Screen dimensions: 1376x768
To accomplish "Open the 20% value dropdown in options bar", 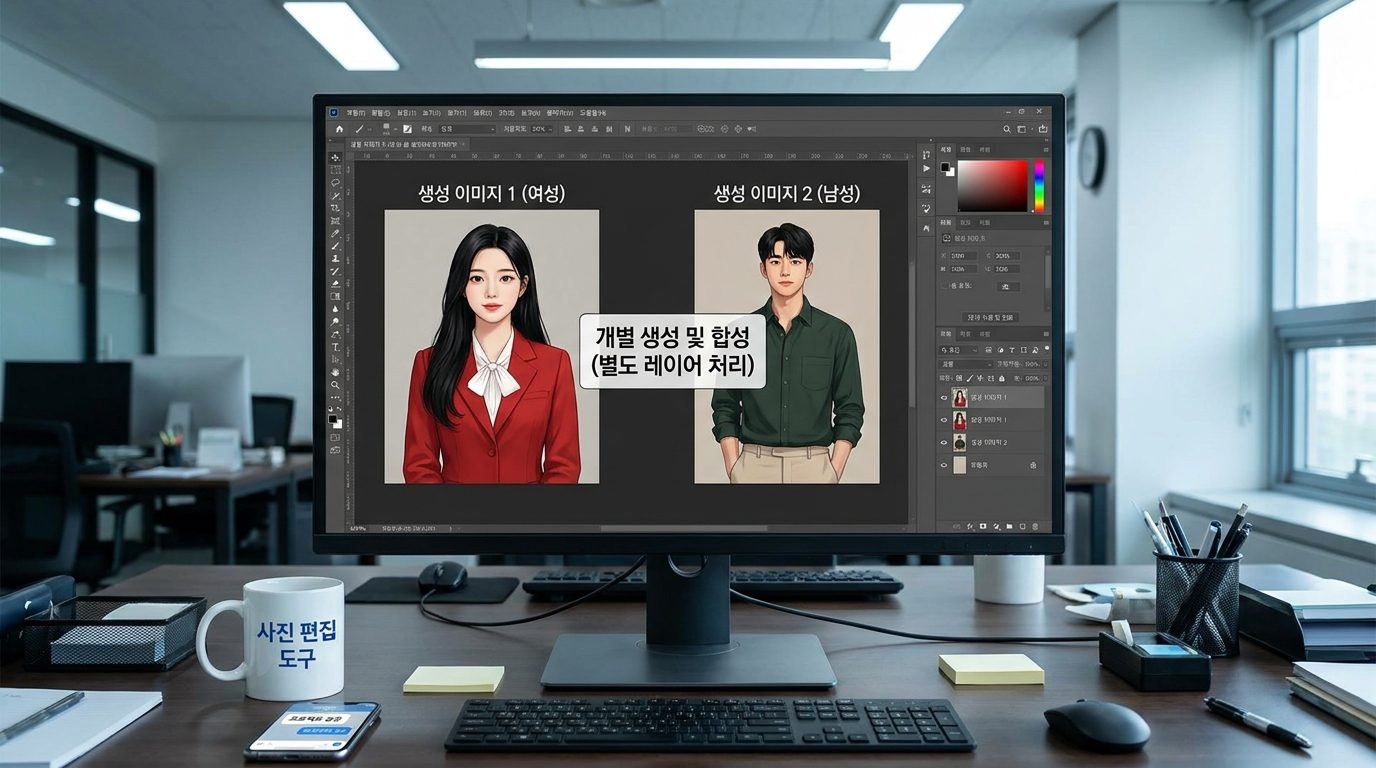I will (542, 129).
